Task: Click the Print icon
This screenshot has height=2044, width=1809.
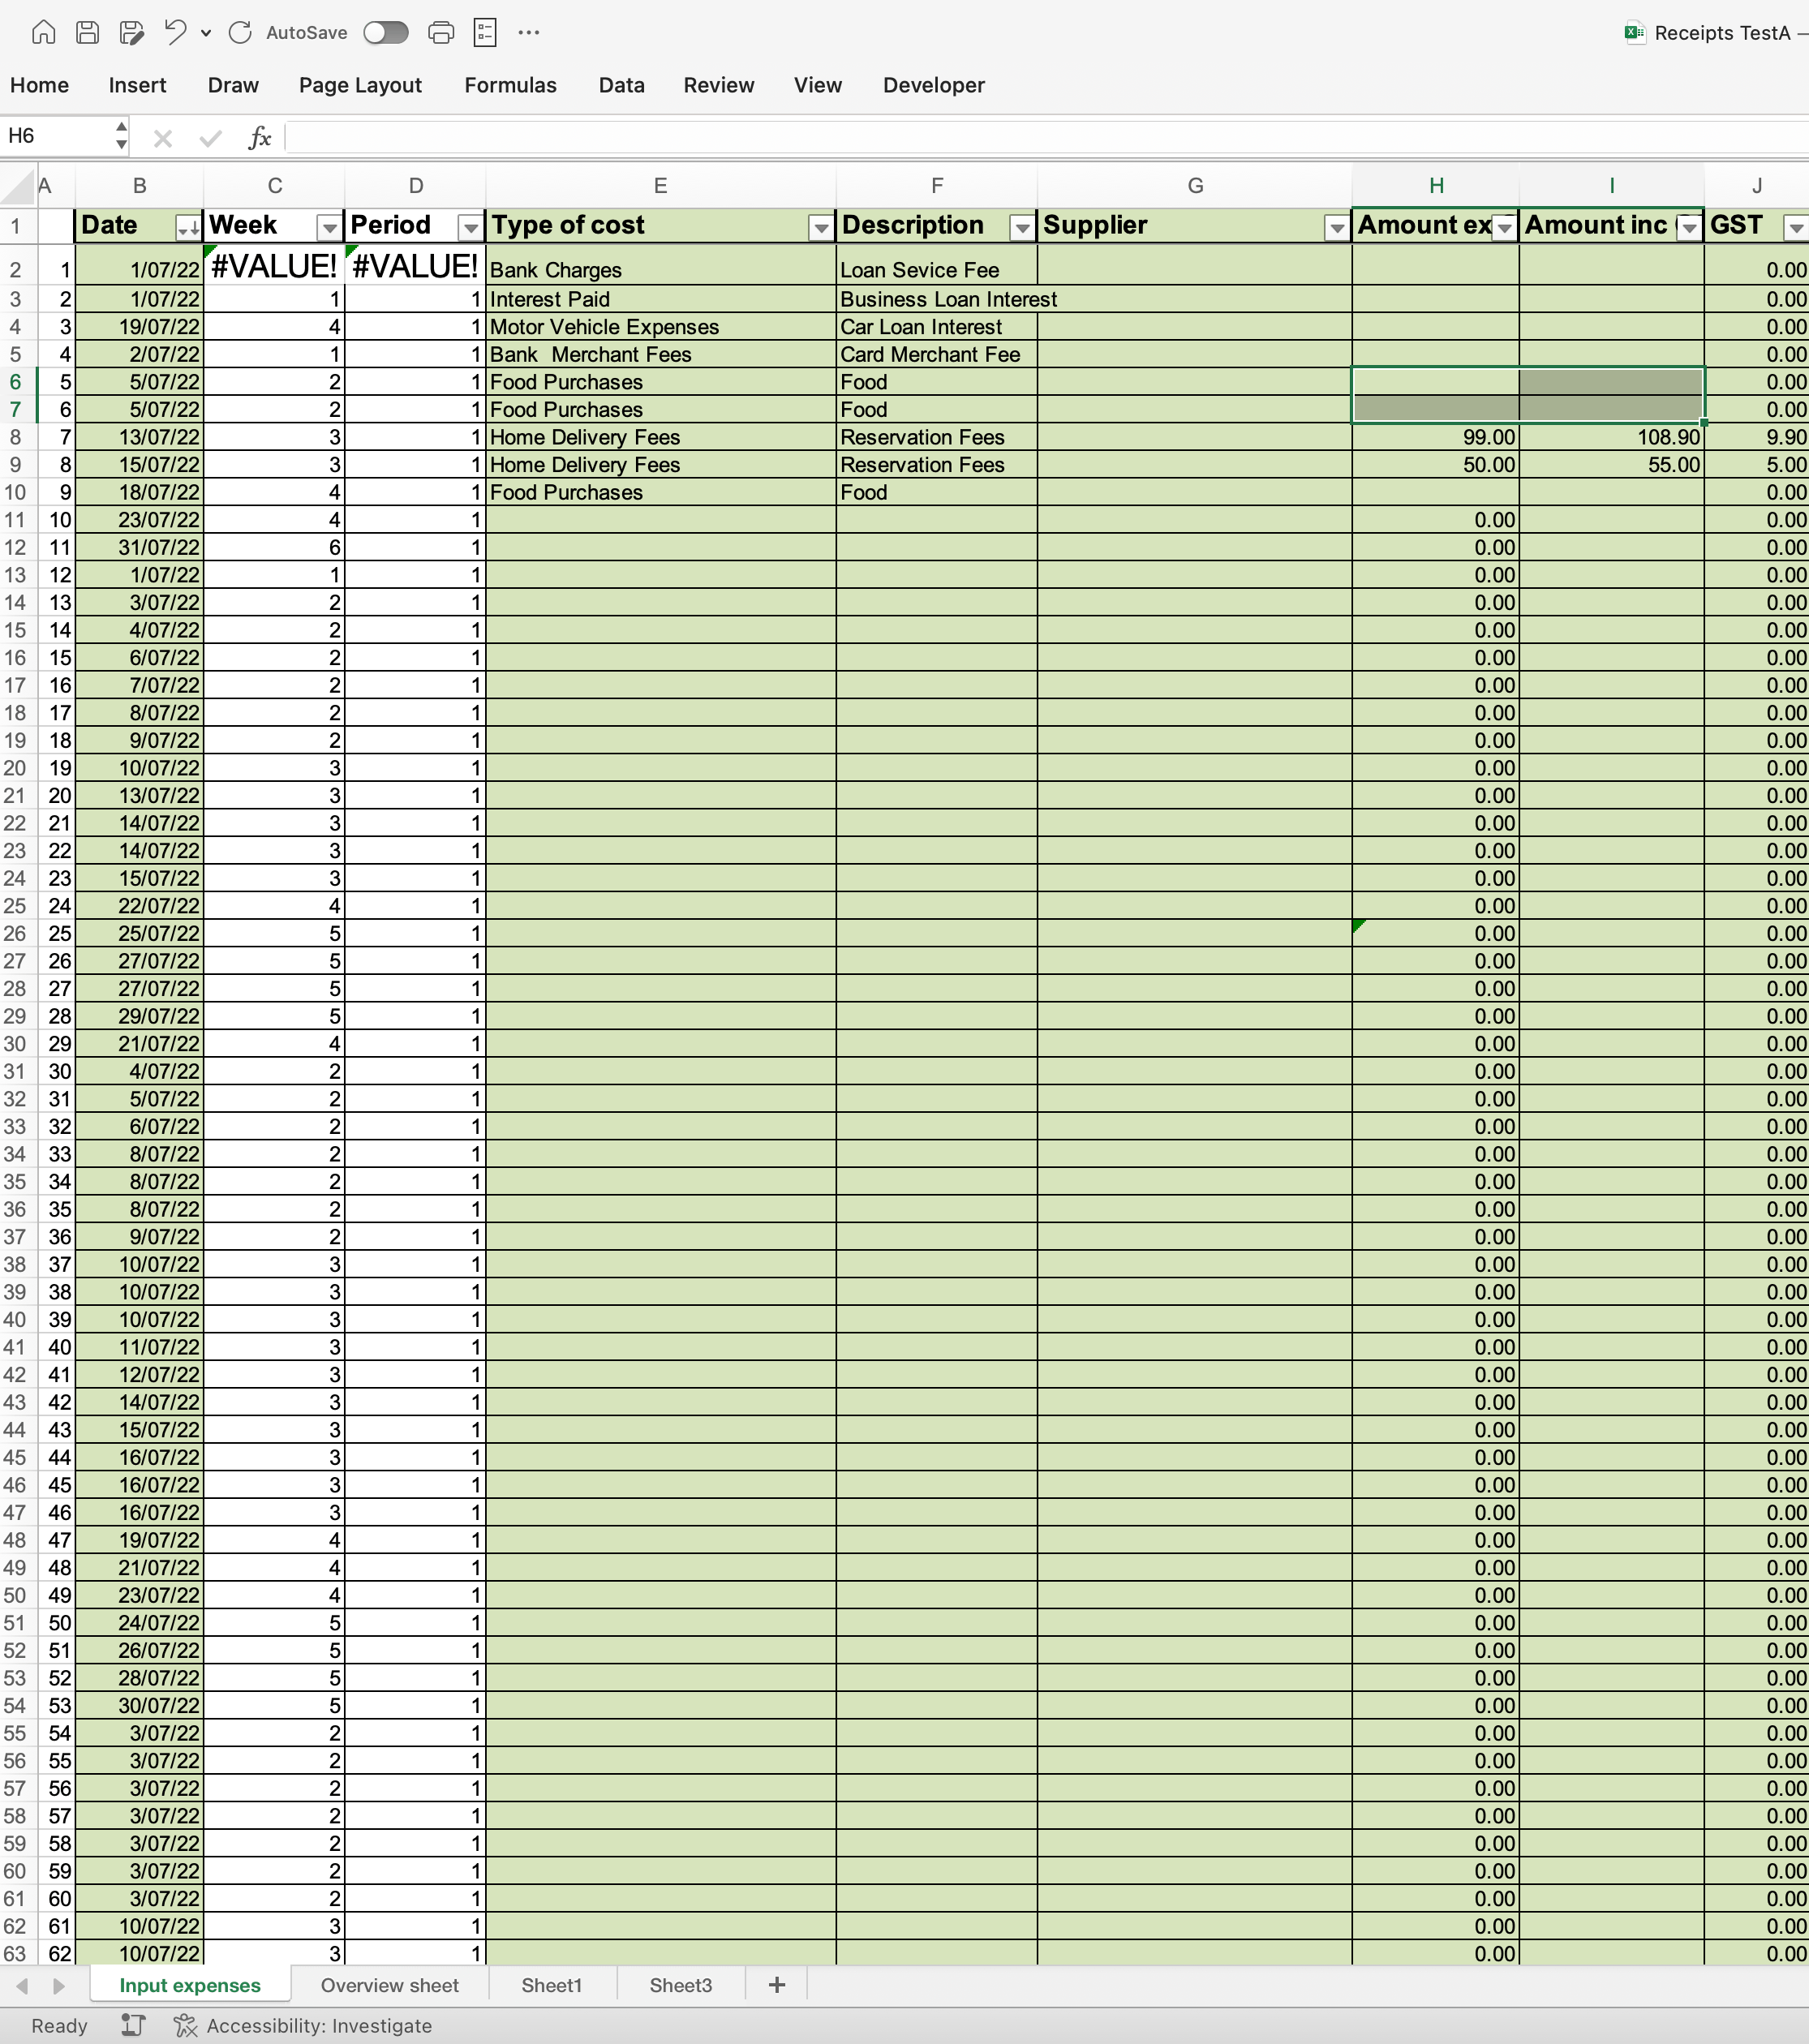Action: (441, 33)
